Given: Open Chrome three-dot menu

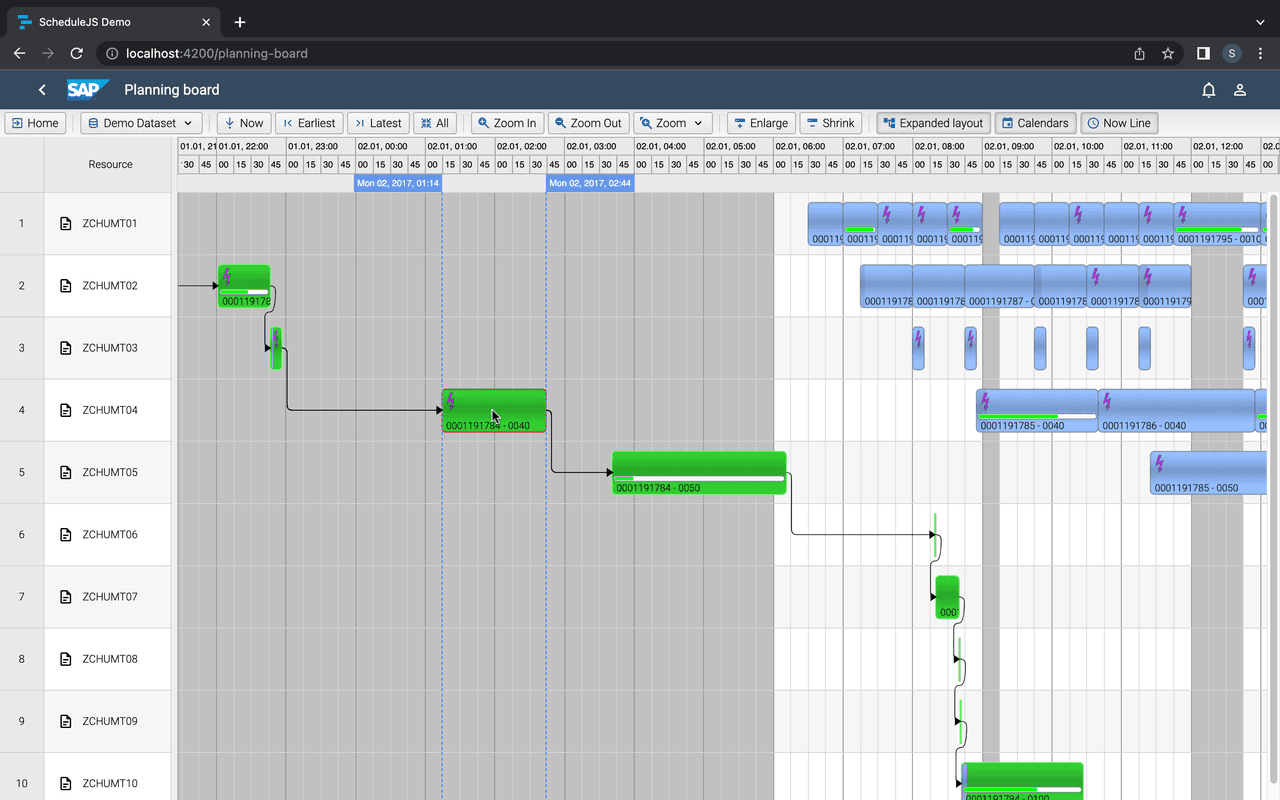Looking at the screenshot, I should pyautogui.click(x=1260, y=54).
